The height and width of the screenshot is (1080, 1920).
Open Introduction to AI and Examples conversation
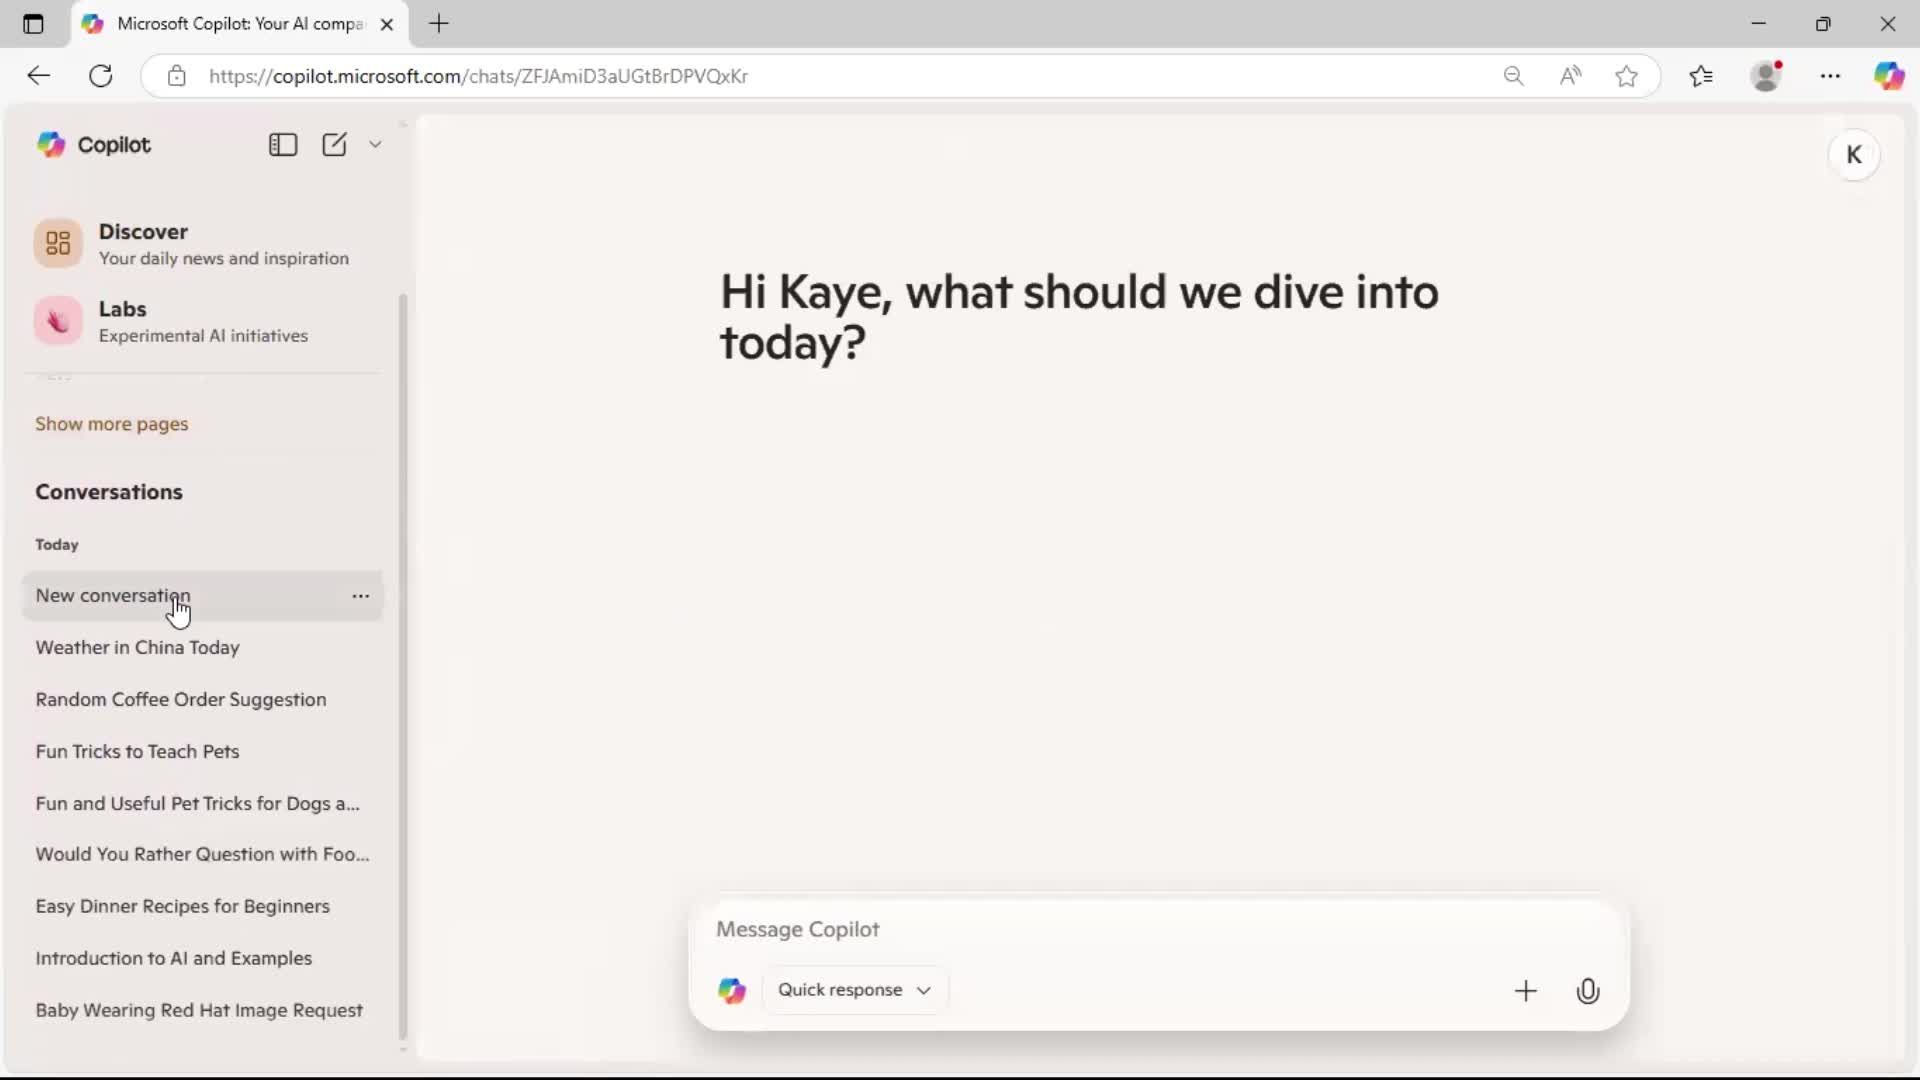tap(202, 959)
